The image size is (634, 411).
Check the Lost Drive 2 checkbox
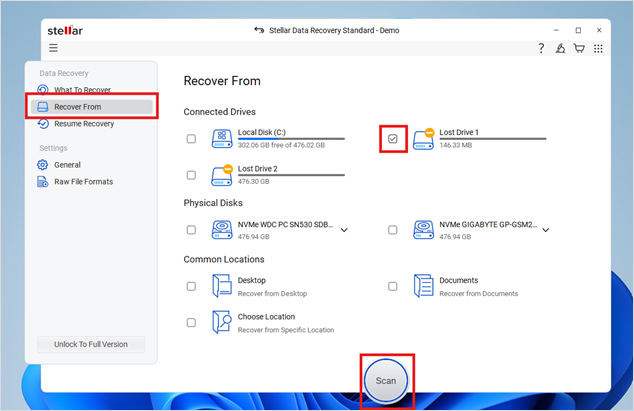pyautogui.click(x=191, y=175)
